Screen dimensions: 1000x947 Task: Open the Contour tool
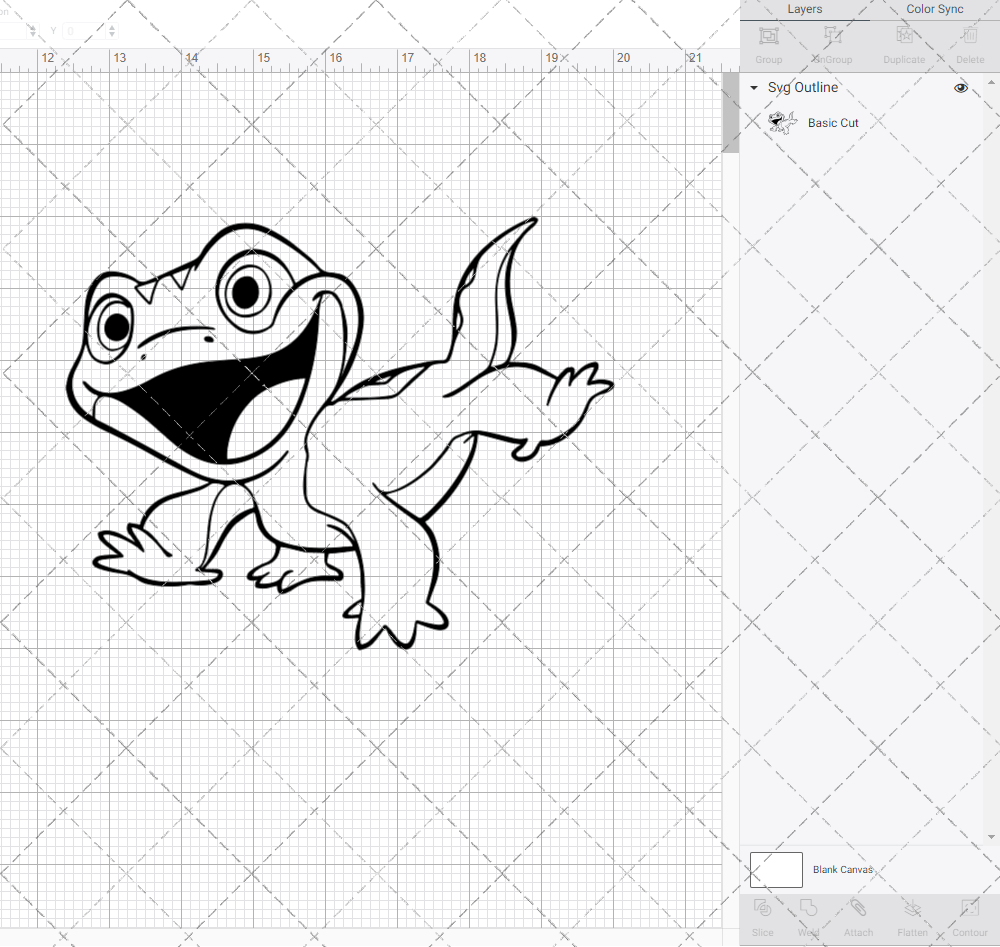(969, 909)
